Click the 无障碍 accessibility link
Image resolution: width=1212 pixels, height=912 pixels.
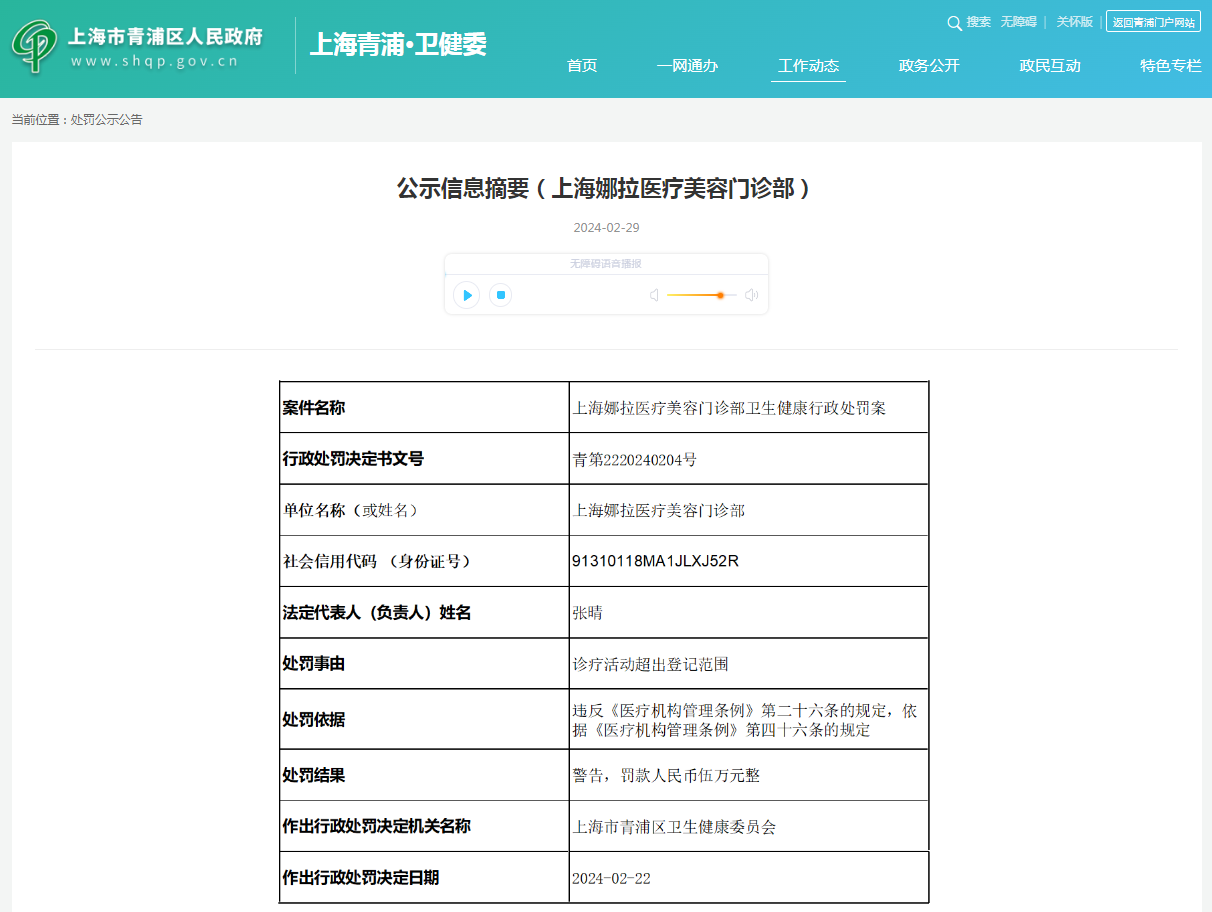pos(1018,22)
